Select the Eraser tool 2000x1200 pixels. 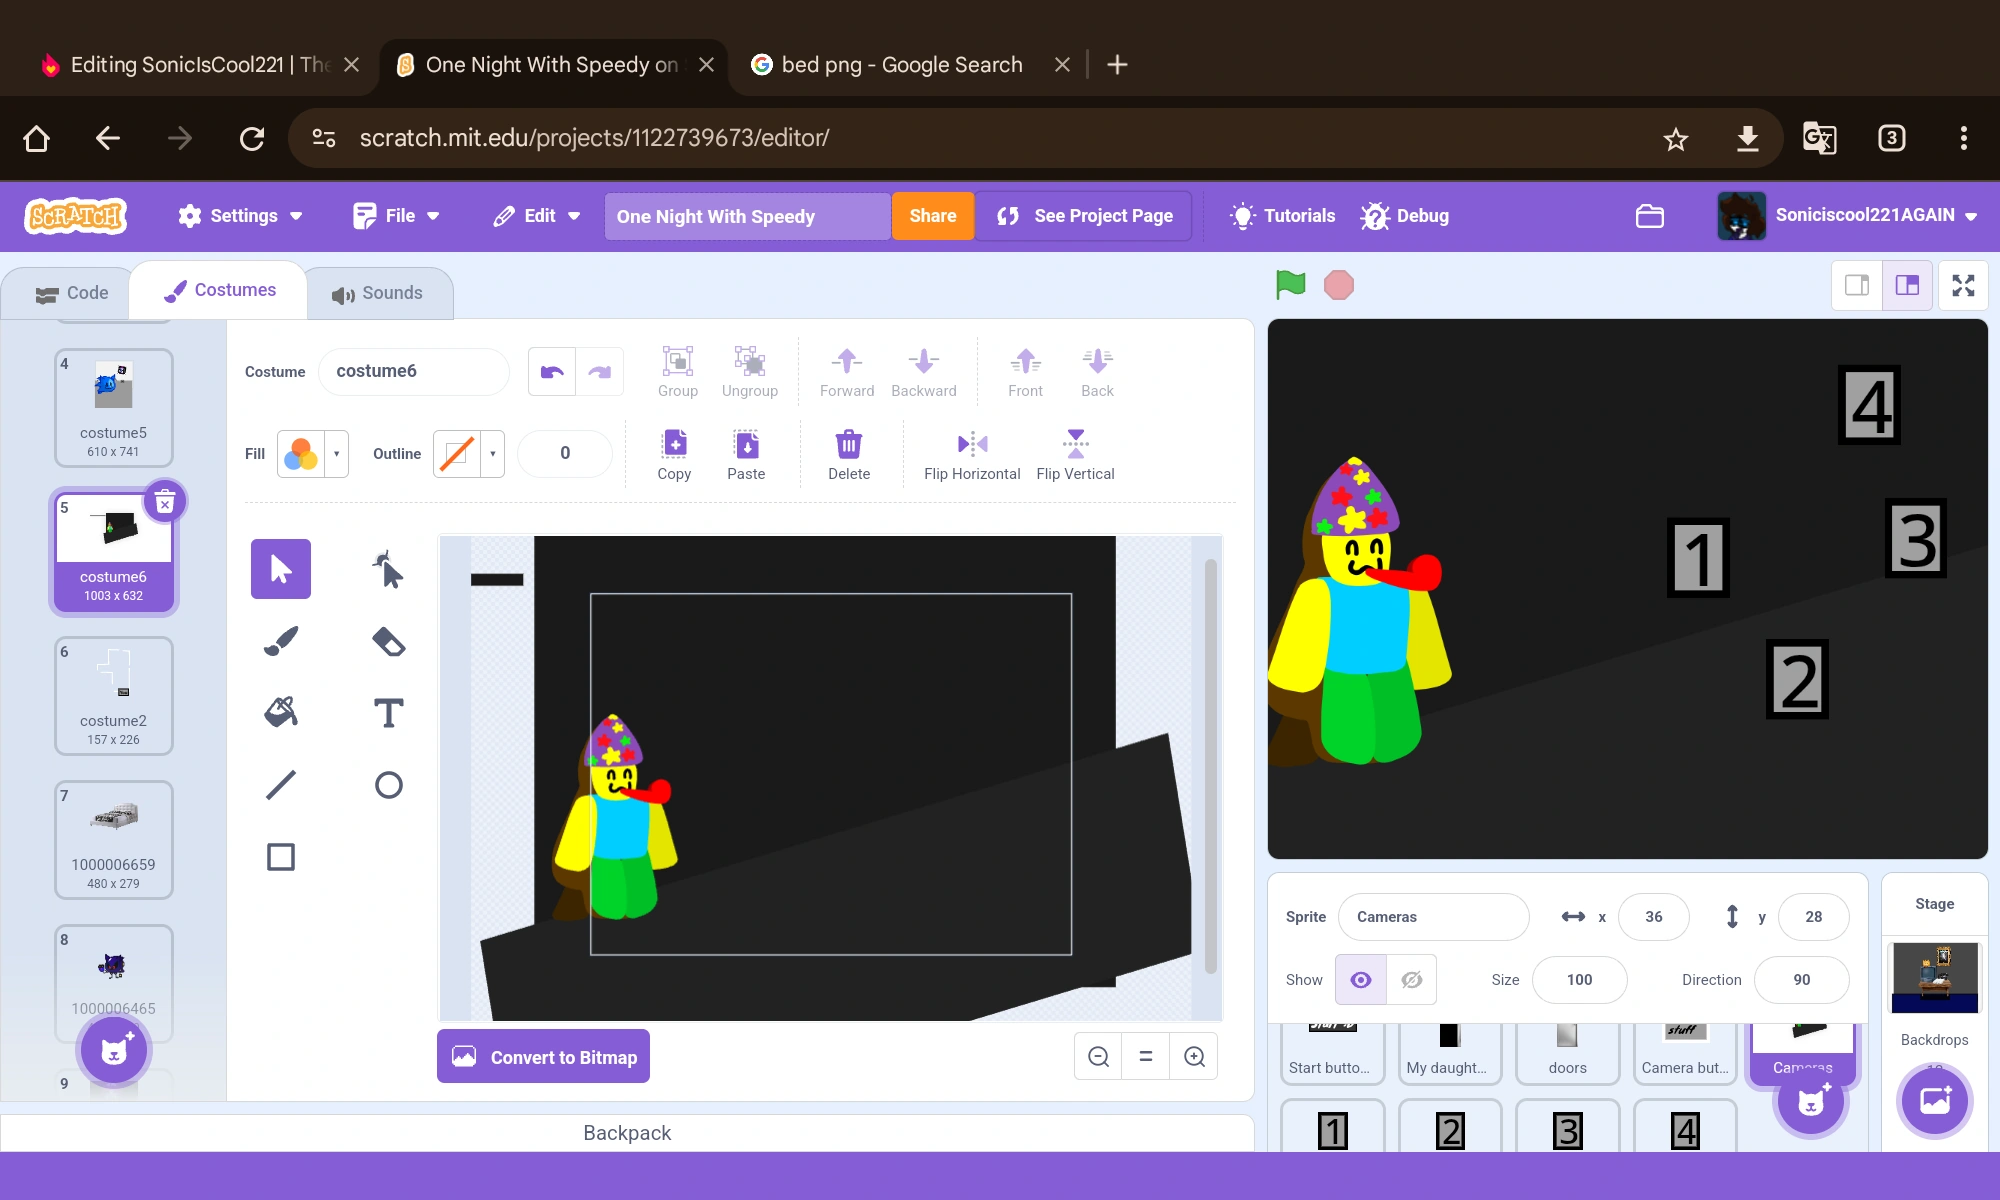point(388,641)
